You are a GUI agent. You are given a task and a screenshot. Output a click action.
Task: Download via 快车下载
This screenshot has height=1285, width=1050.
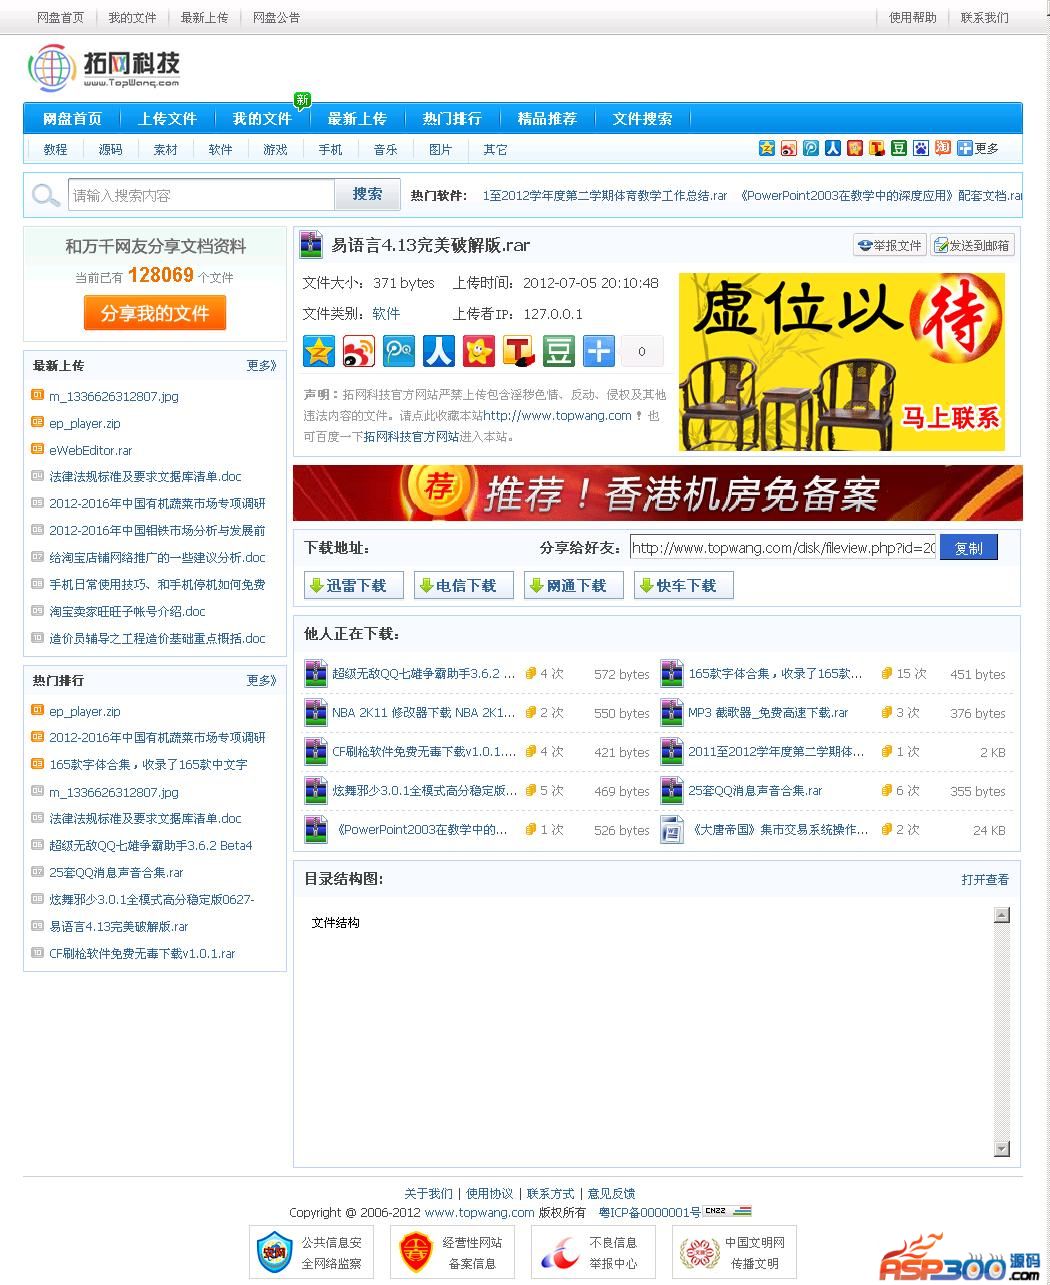[x=683, y=585]
